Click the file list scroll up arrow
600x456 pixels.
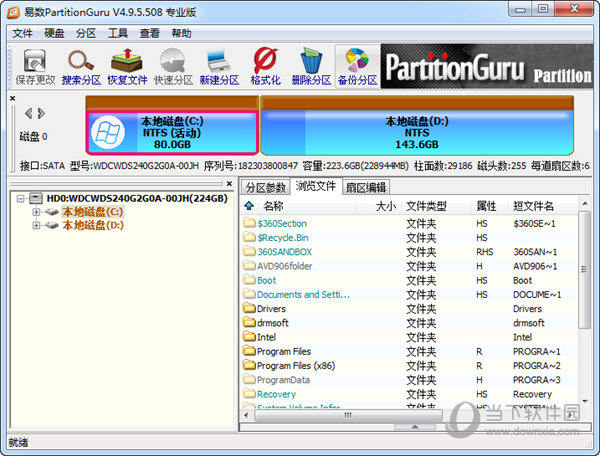pyautogui.click(x=585, y=204)
